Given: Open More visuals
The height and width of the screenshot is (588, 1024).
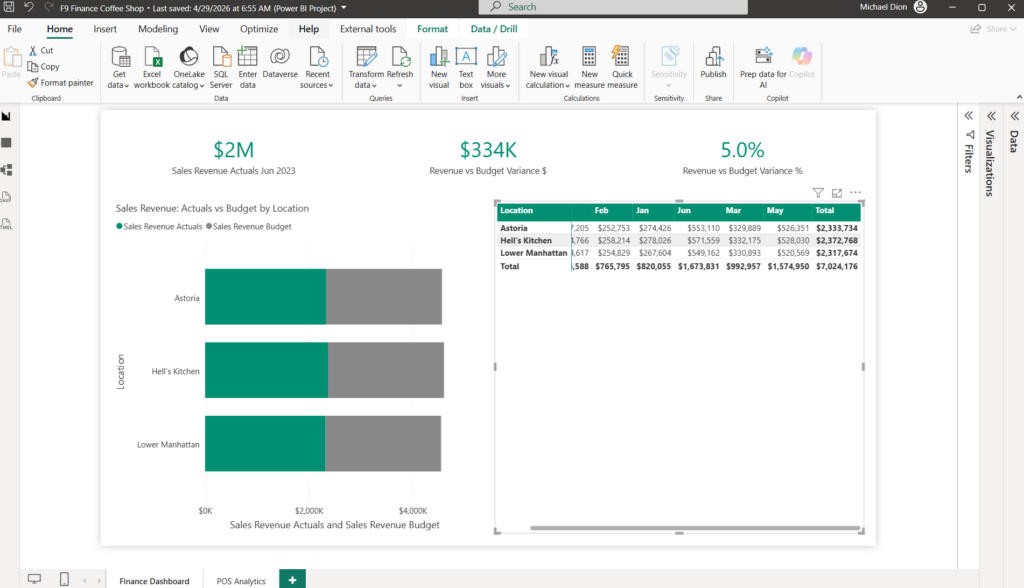Looking at the screenshot, I should click(x=496, y=67).
